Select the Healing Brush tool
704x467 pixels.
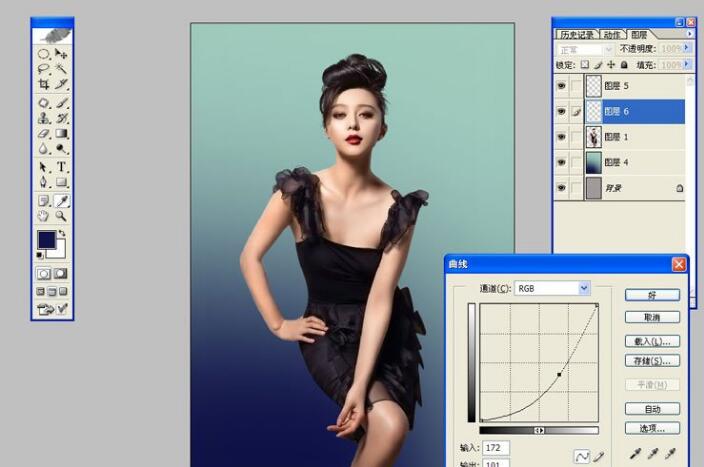click(x=43, y=103)
